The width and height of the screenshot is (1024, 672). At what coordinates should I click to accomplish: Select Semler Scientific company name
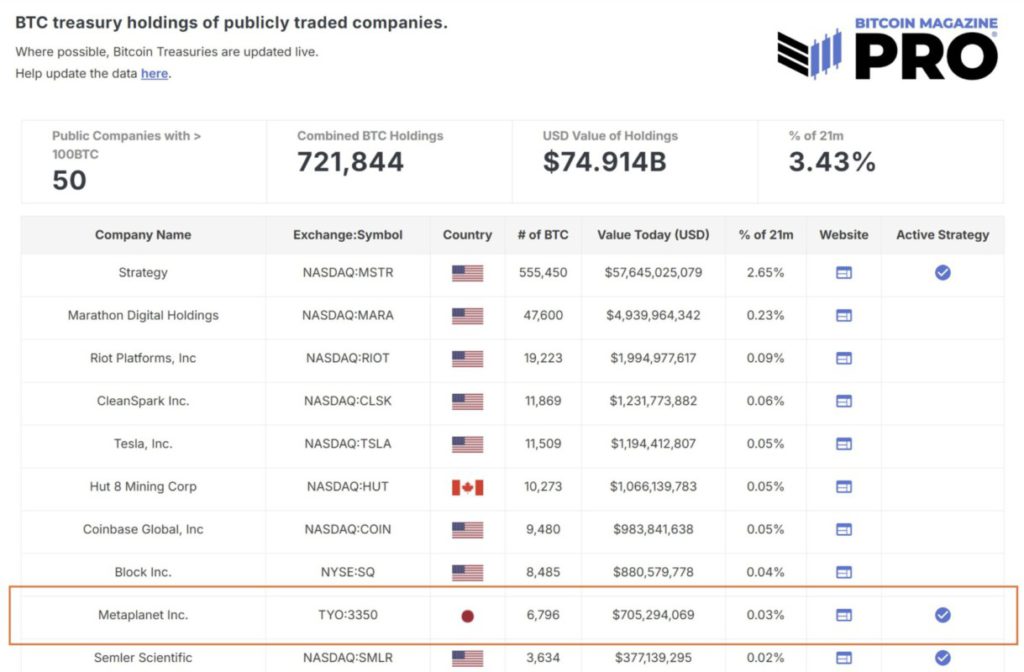click(143, 658)
